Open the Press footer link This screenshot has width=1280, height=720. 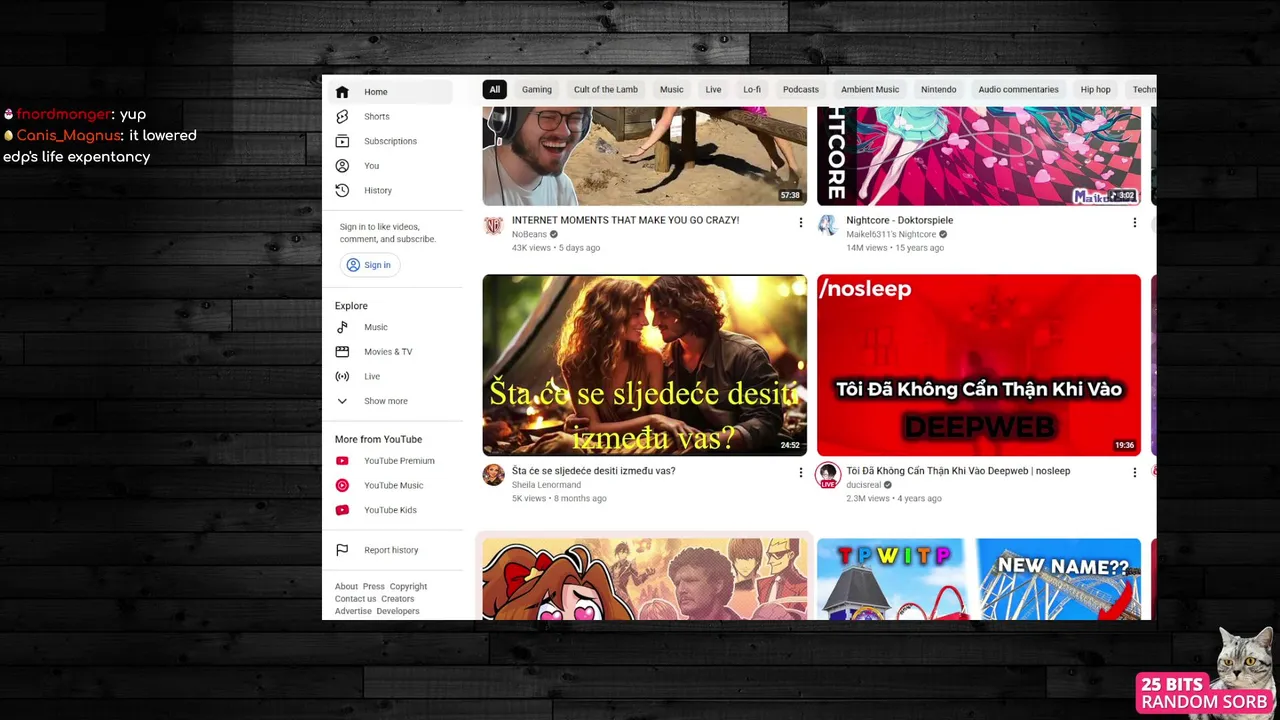point(374,587)
